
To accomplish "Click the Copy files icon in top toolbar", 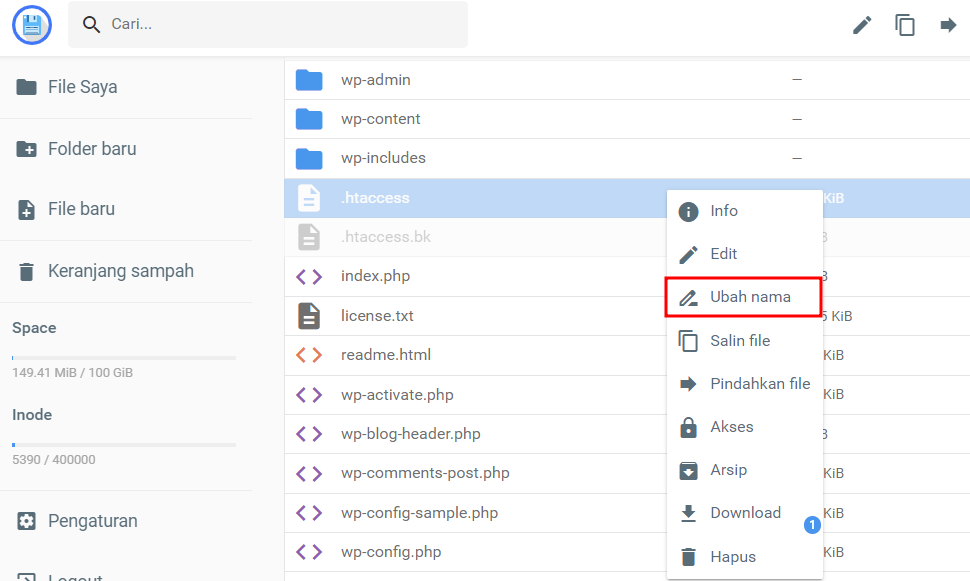I will tap(906, 25).
